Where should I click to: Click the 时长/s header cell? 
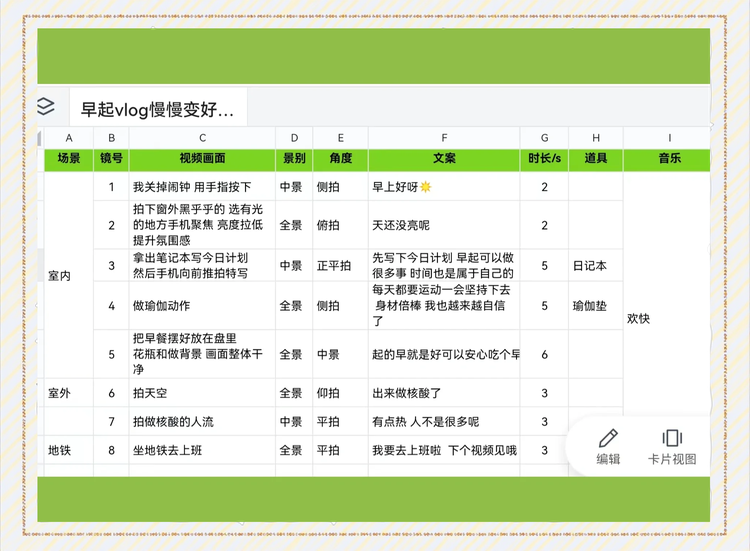(544, 160)
